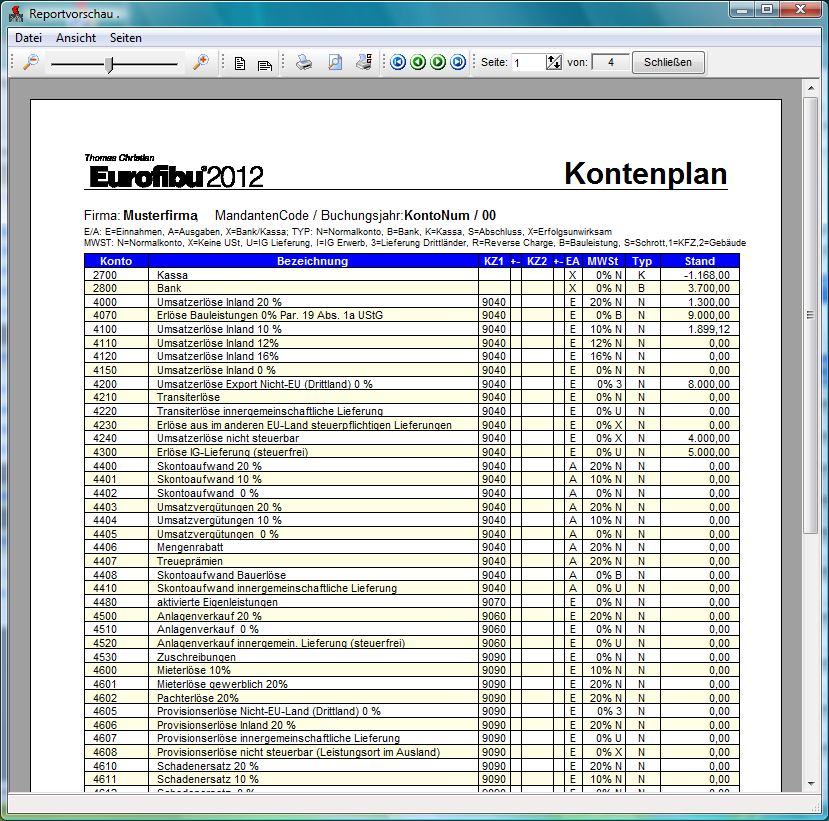
Task: Click the Reportvorschau title bar app icon
Action: pyautogui.click(x=16, y=14)
